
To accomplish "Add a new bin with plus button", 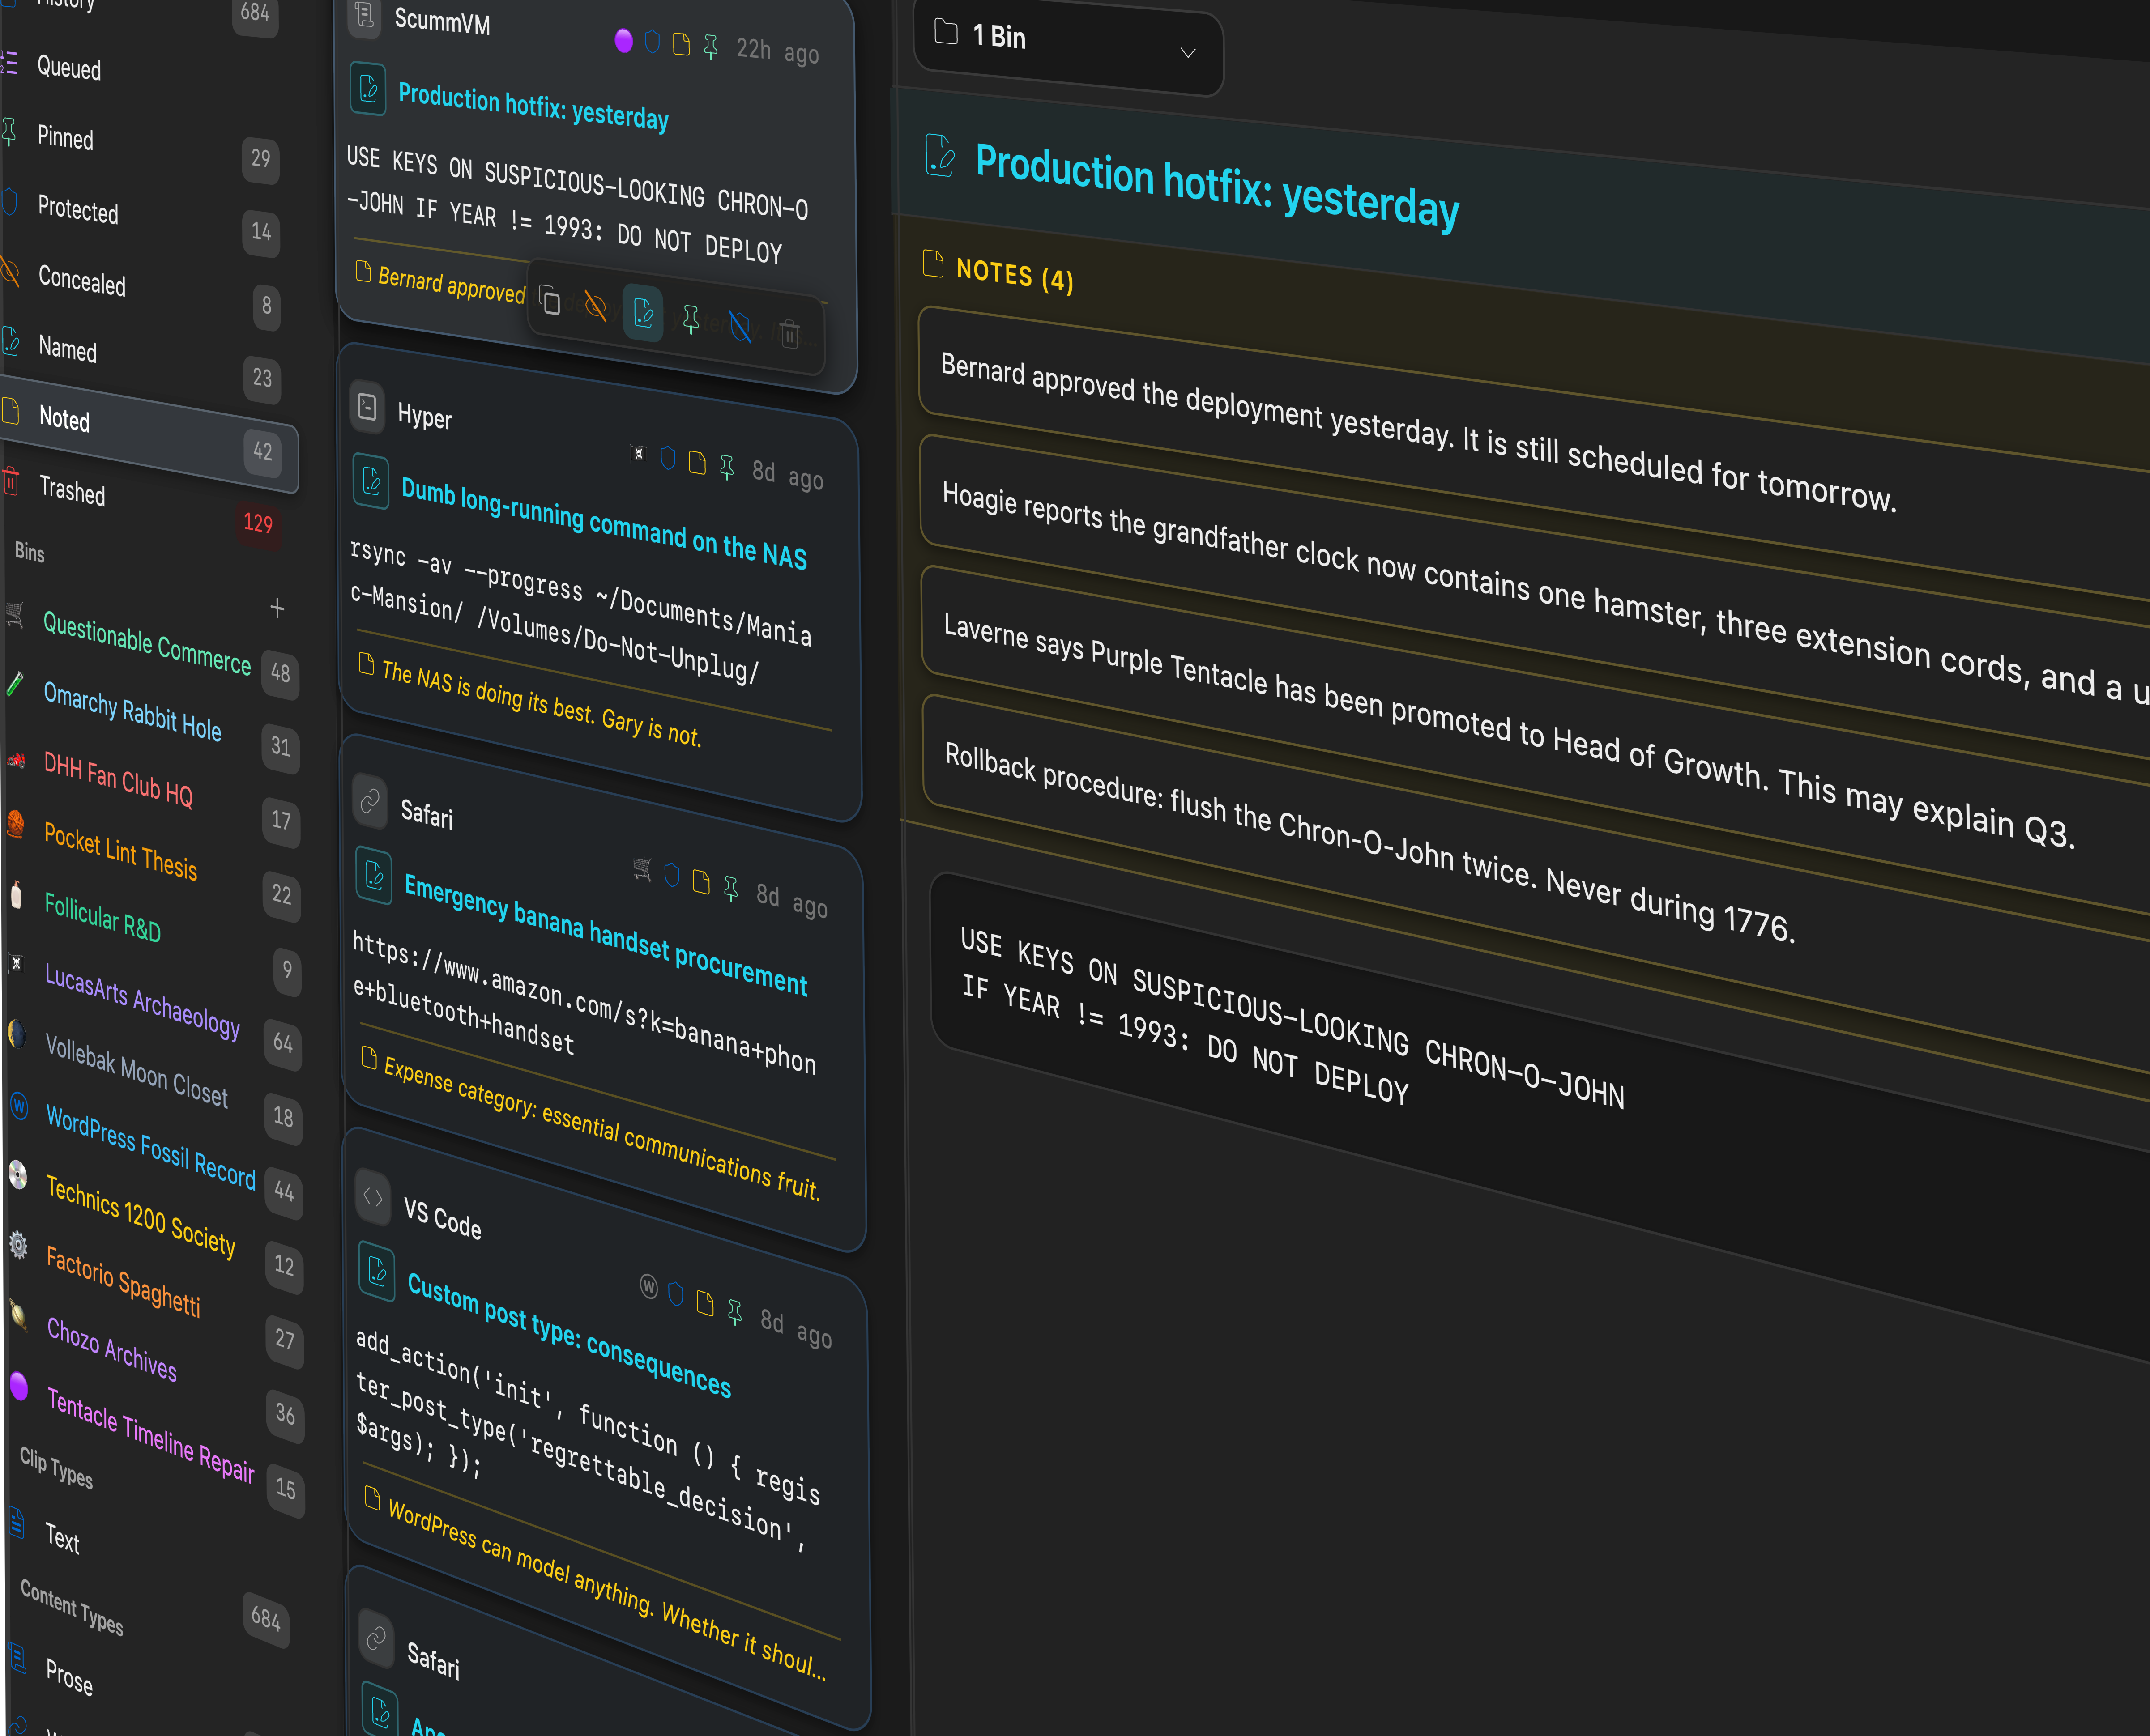I will [277, 607].
